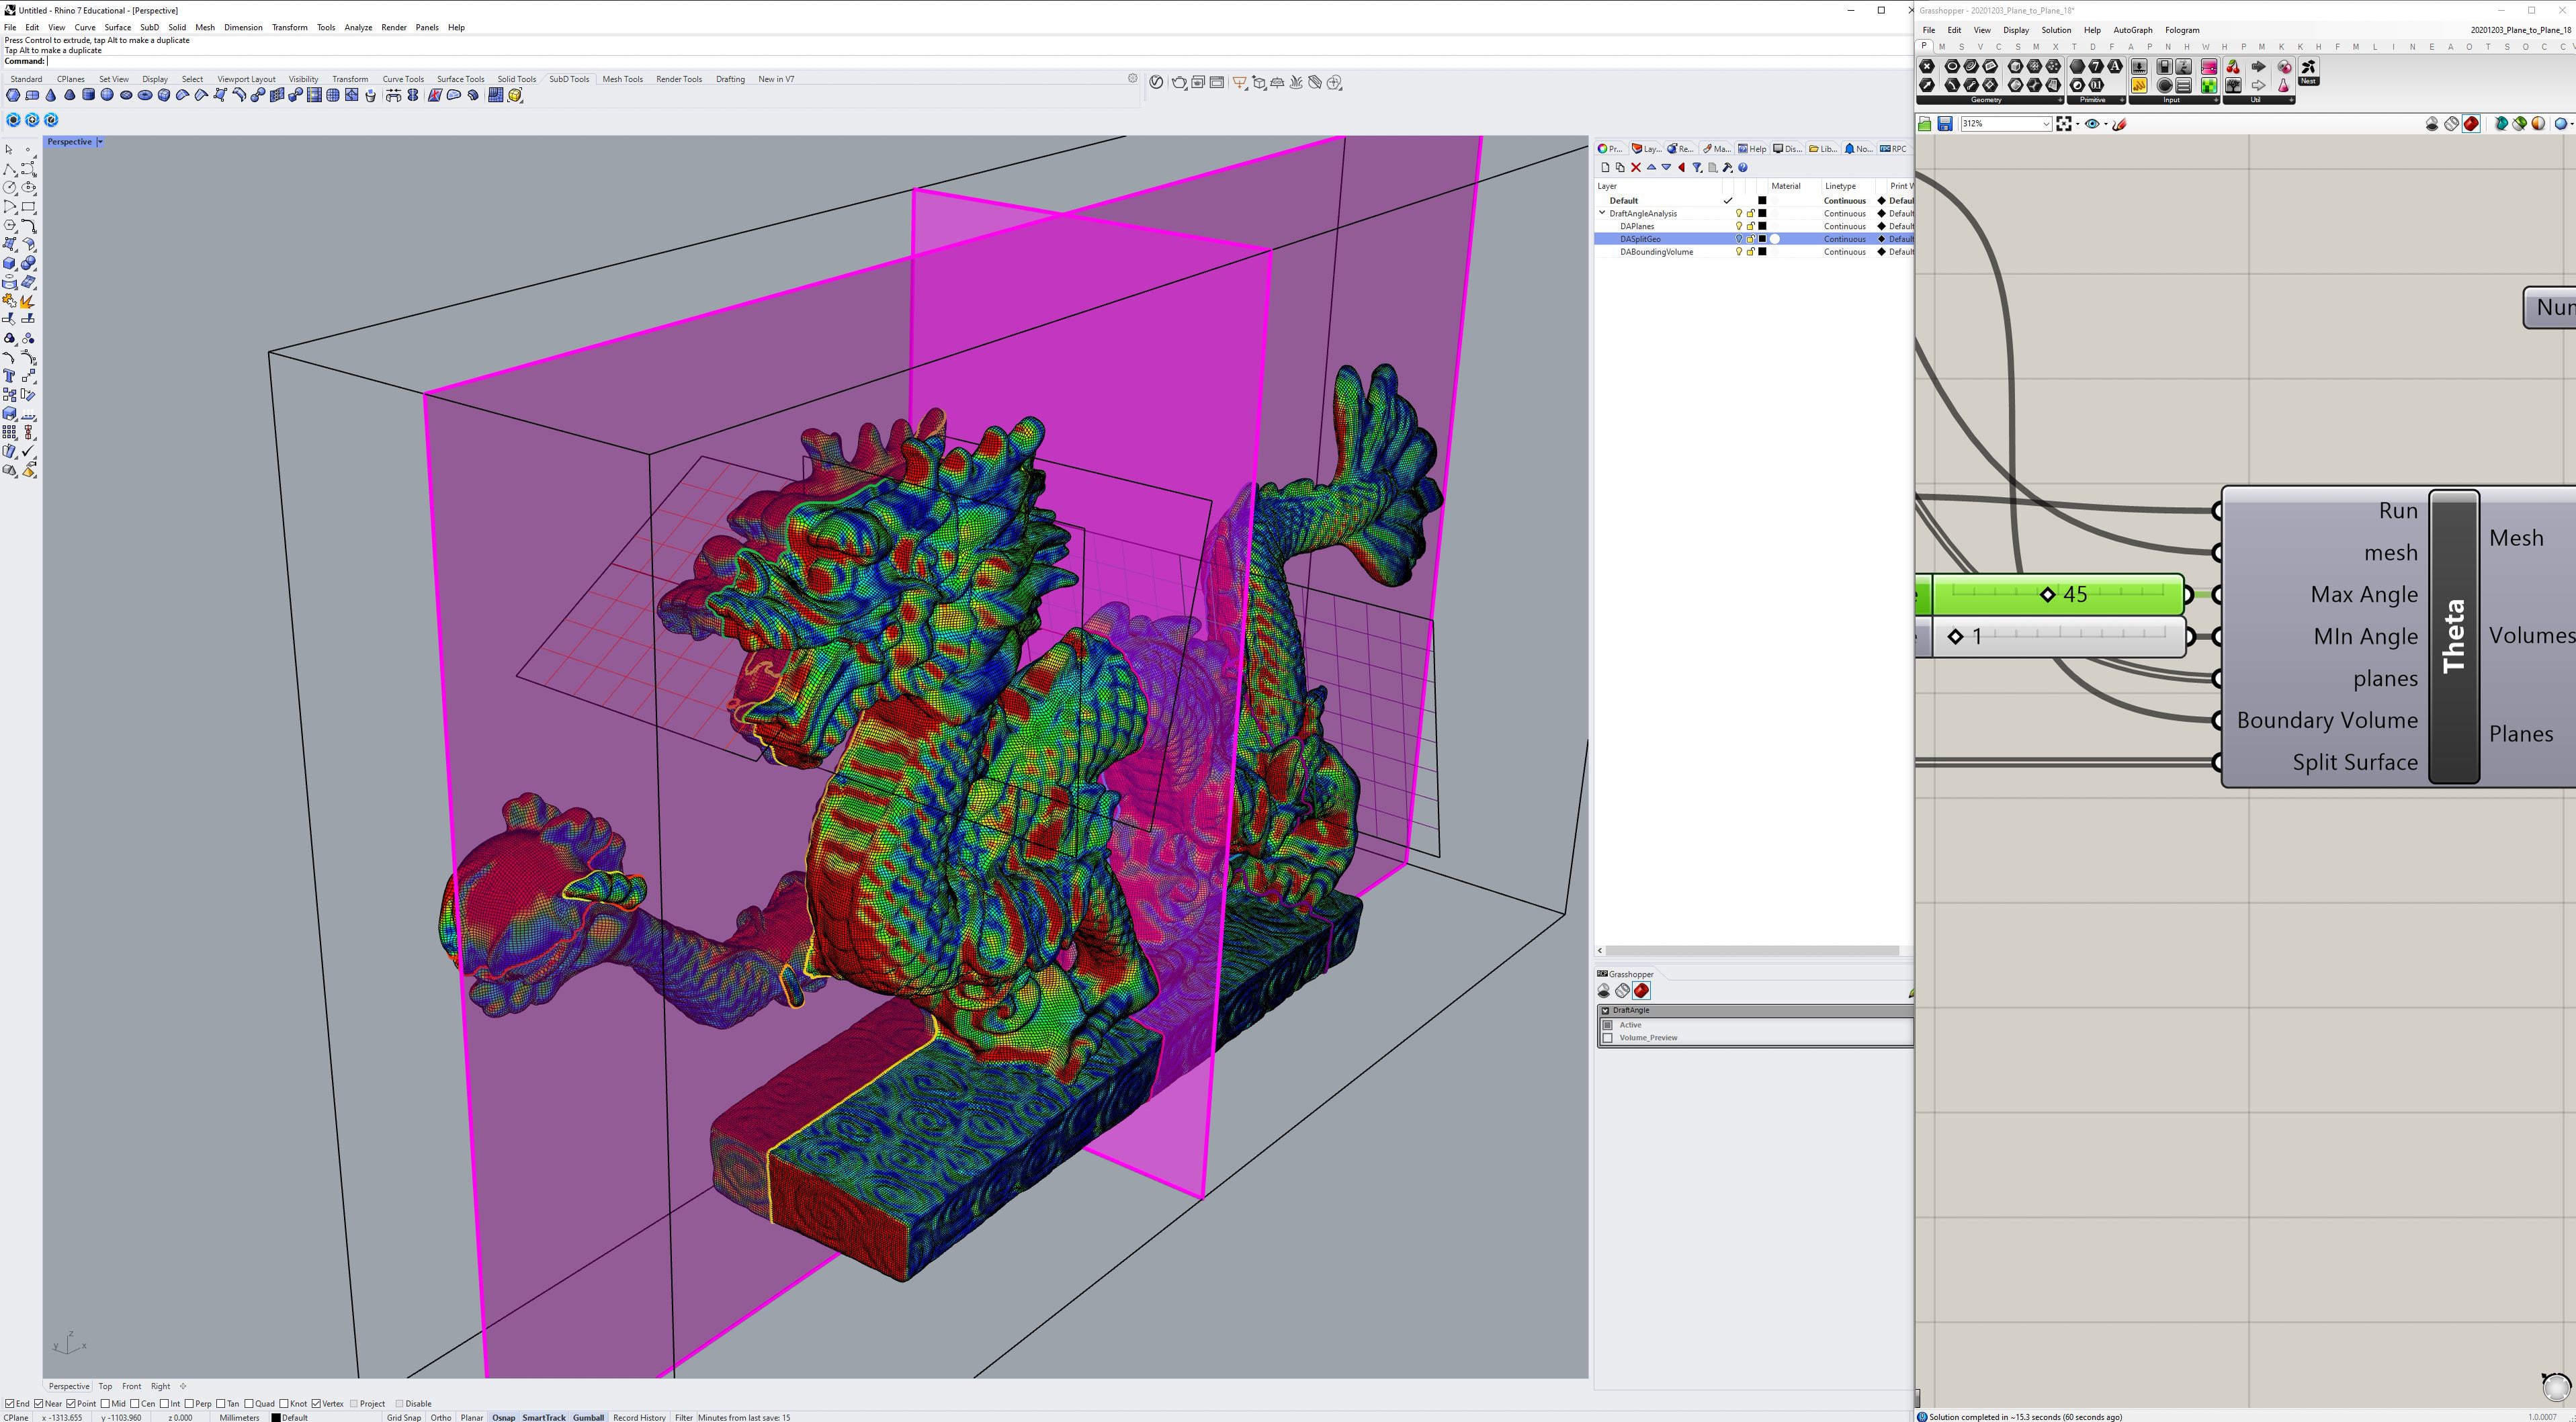The height and width of the screenshot is (1422, 2576).
Task: Click the Record History status bar button
Action: 640,1417
